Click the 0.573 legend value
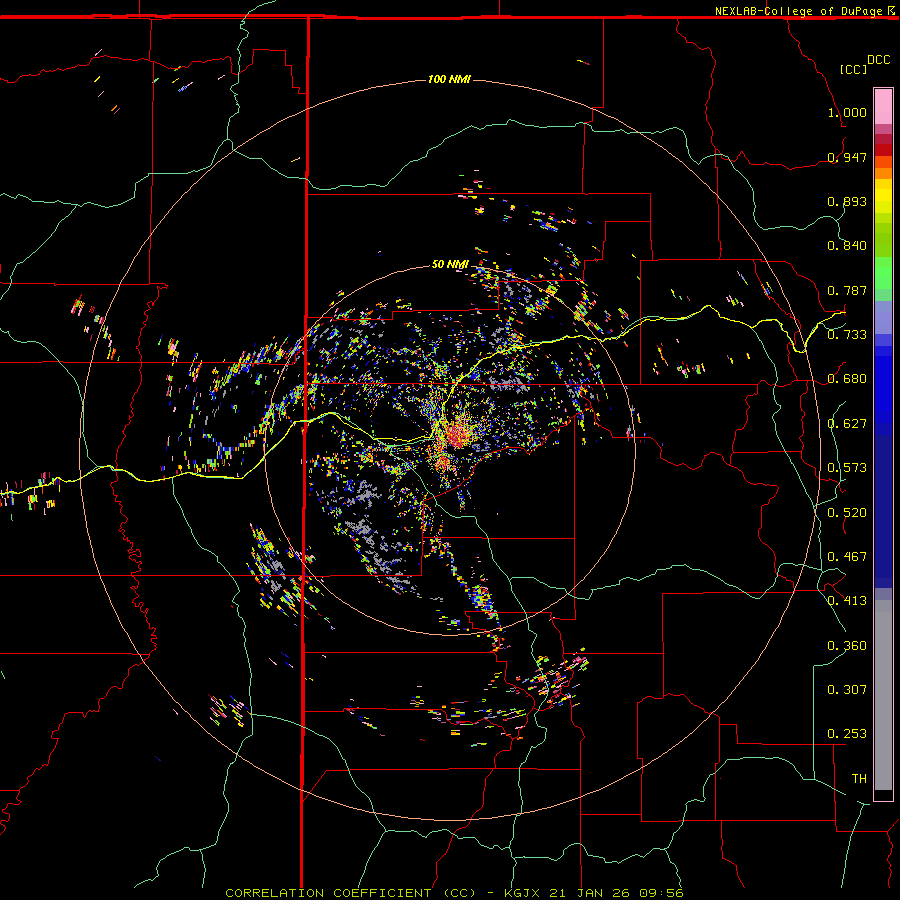 847,468
